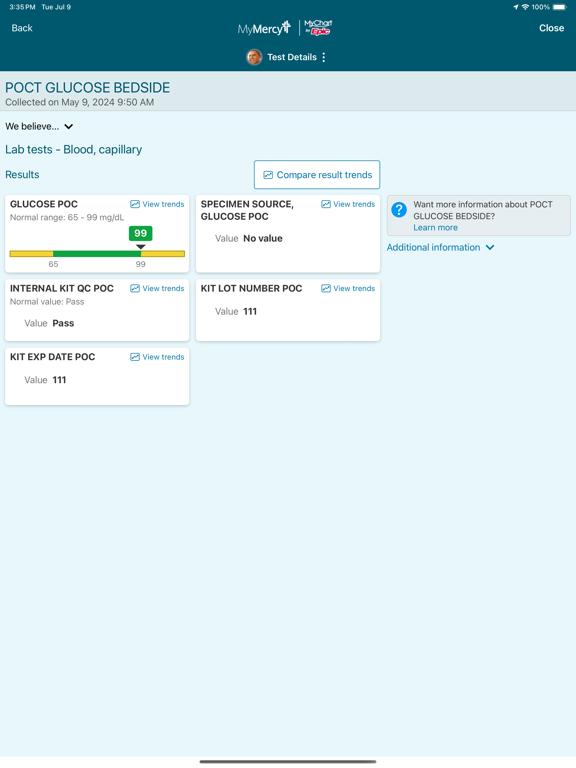Image resolution: width=576 pixels, height=768 pixels.
Task: View trends for KIT EXP DATE POC
Action: (x=157, y=357)
